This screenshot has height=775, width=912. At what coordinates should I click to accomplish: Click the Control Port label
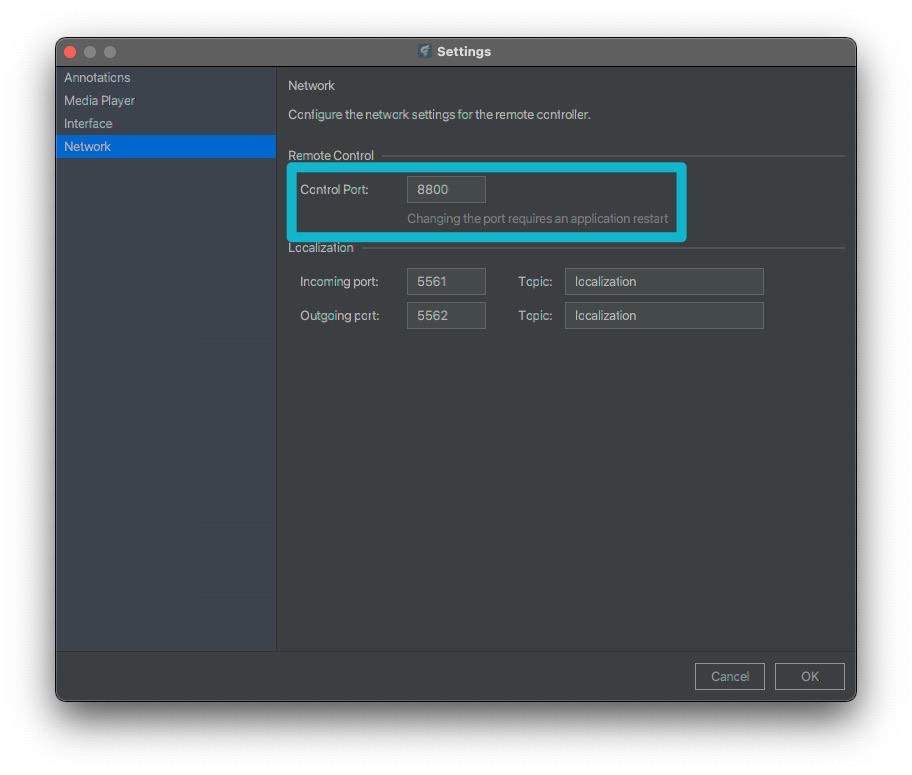tap(334, 190)
